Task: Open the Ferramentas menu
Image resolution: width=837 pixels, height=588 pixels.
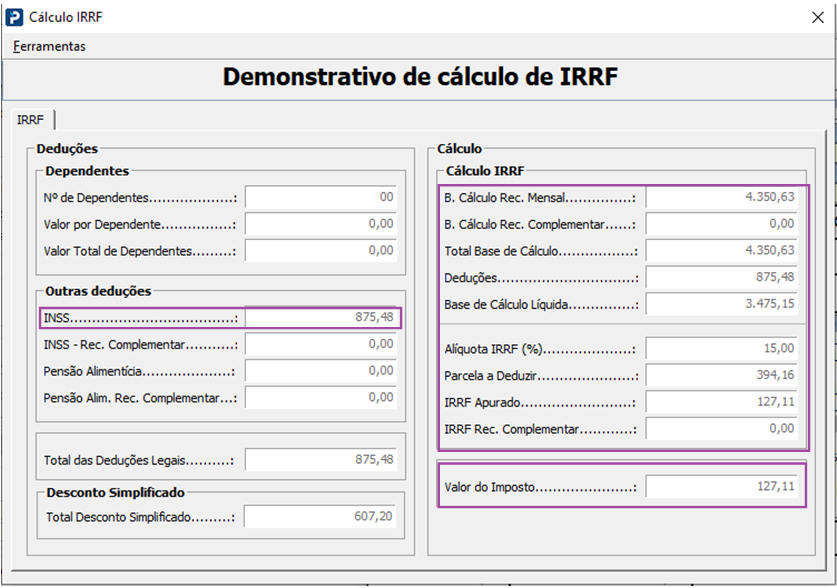Action: (x=50, y=46)
